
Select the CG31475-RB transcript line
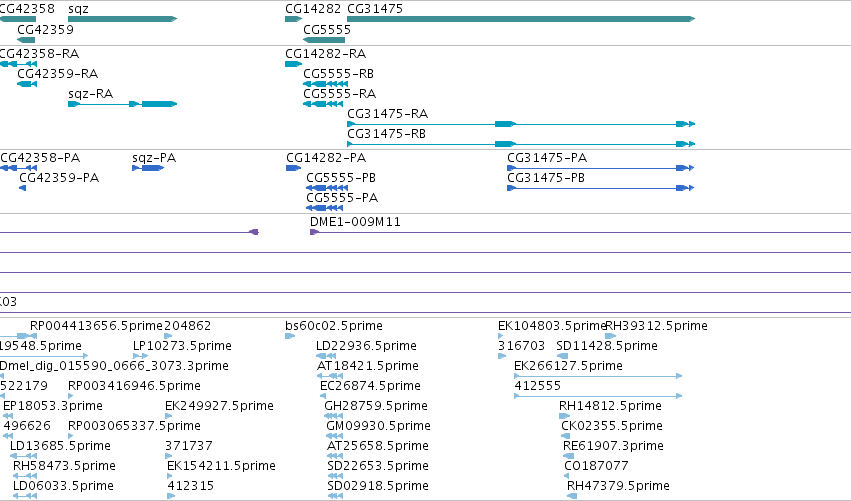tap(521, 144)
